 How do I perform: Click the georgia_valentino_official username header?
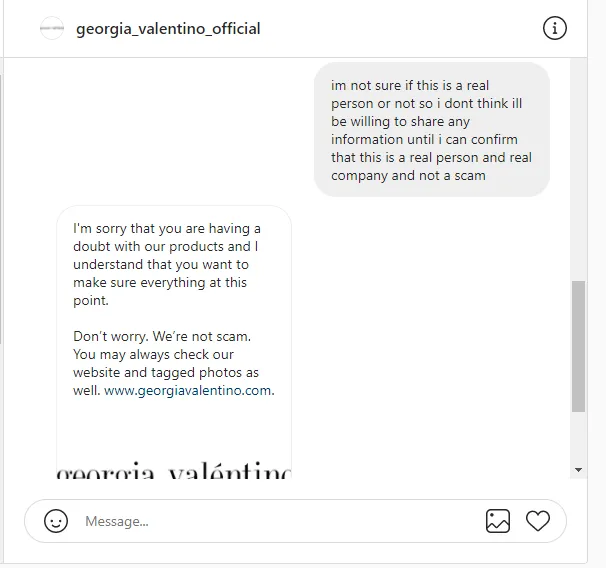pos(168,29)
